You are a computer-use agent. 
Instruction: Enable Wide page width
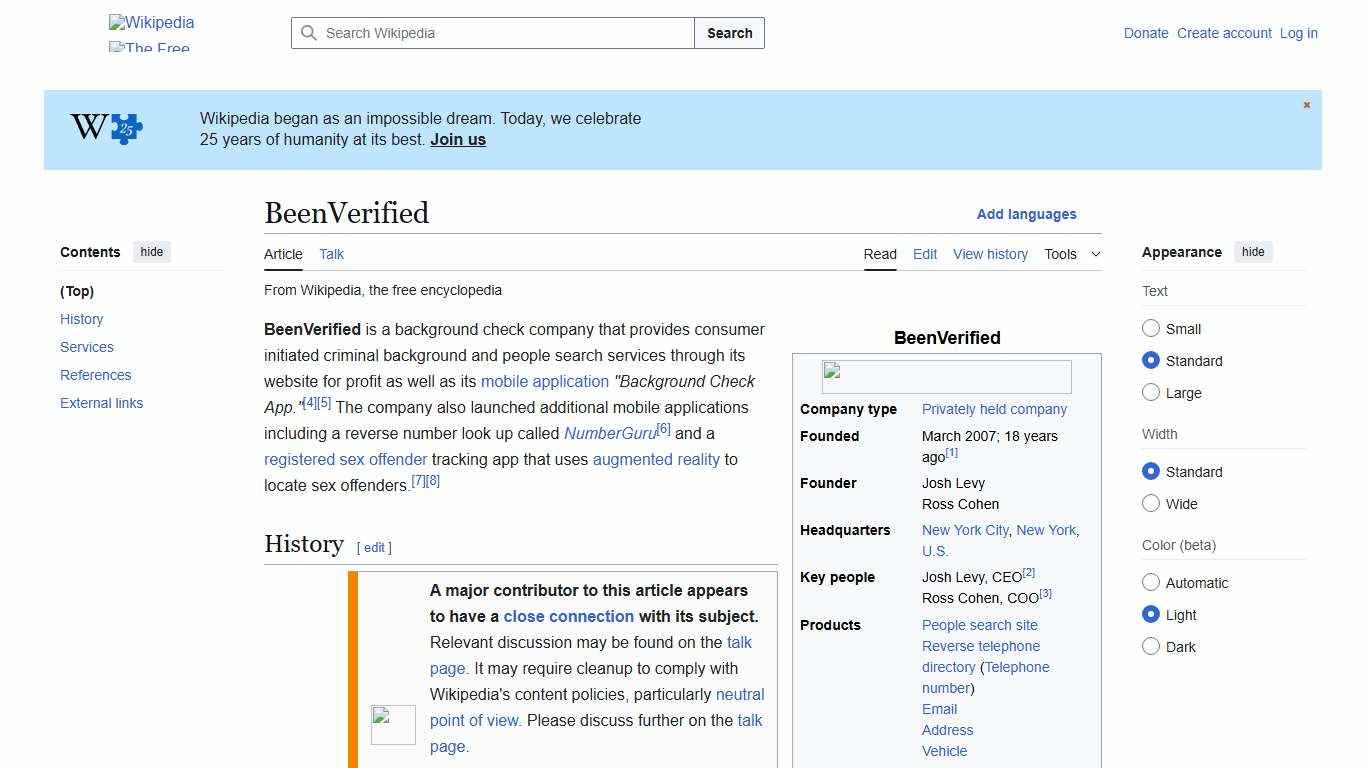click(x=1151, y=504)
